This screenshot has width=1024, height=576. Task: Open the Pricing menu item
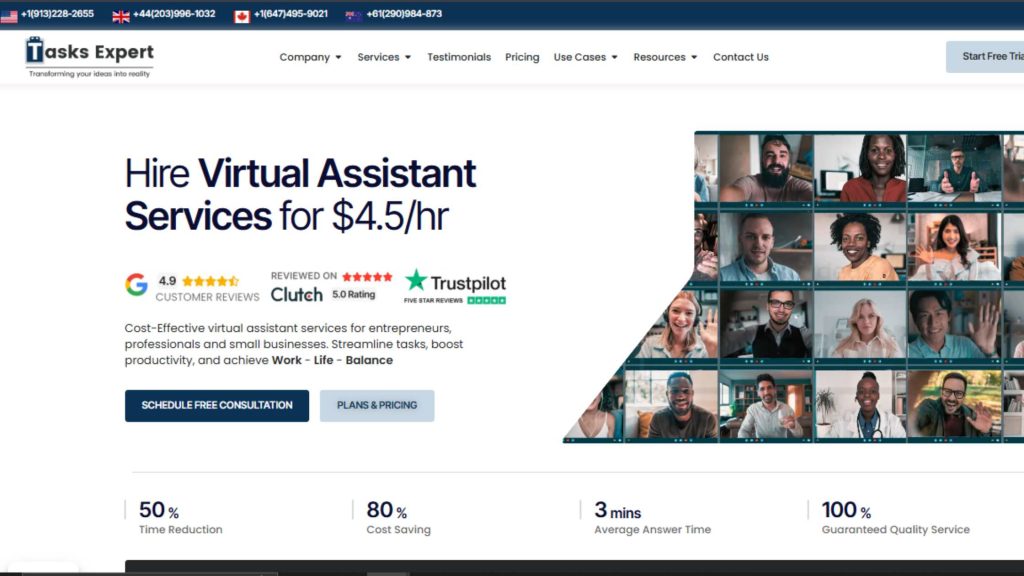522,57
